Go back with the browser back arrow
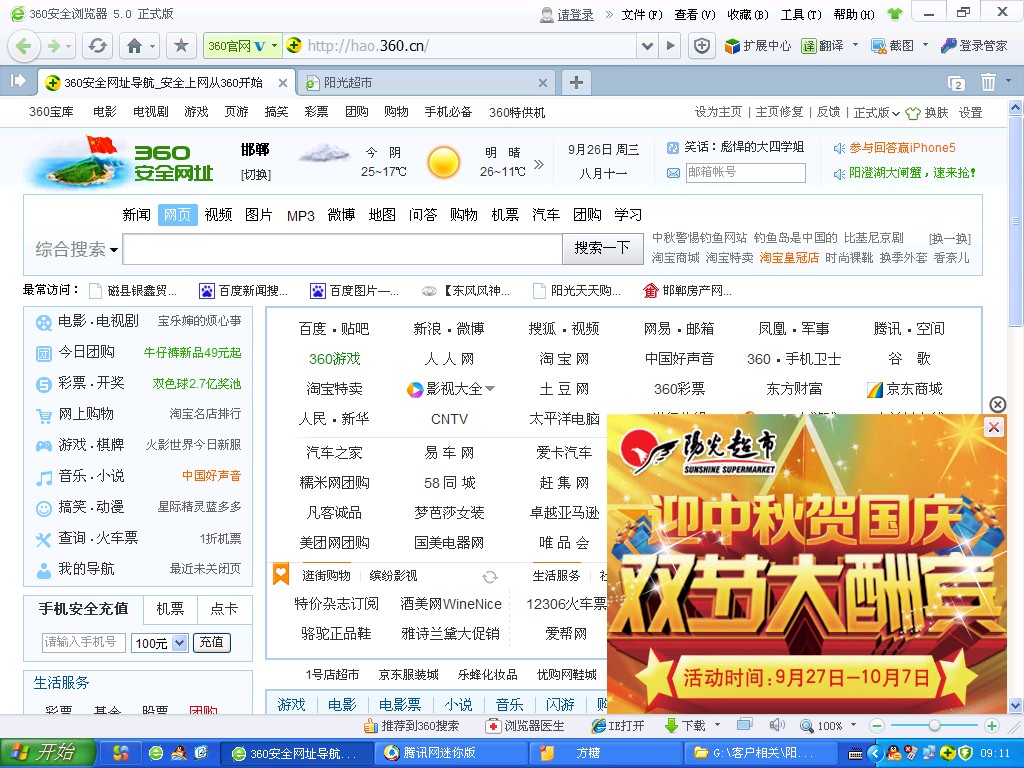The width and height of the screenshot is (1024, 768). [x=24, y=46]
